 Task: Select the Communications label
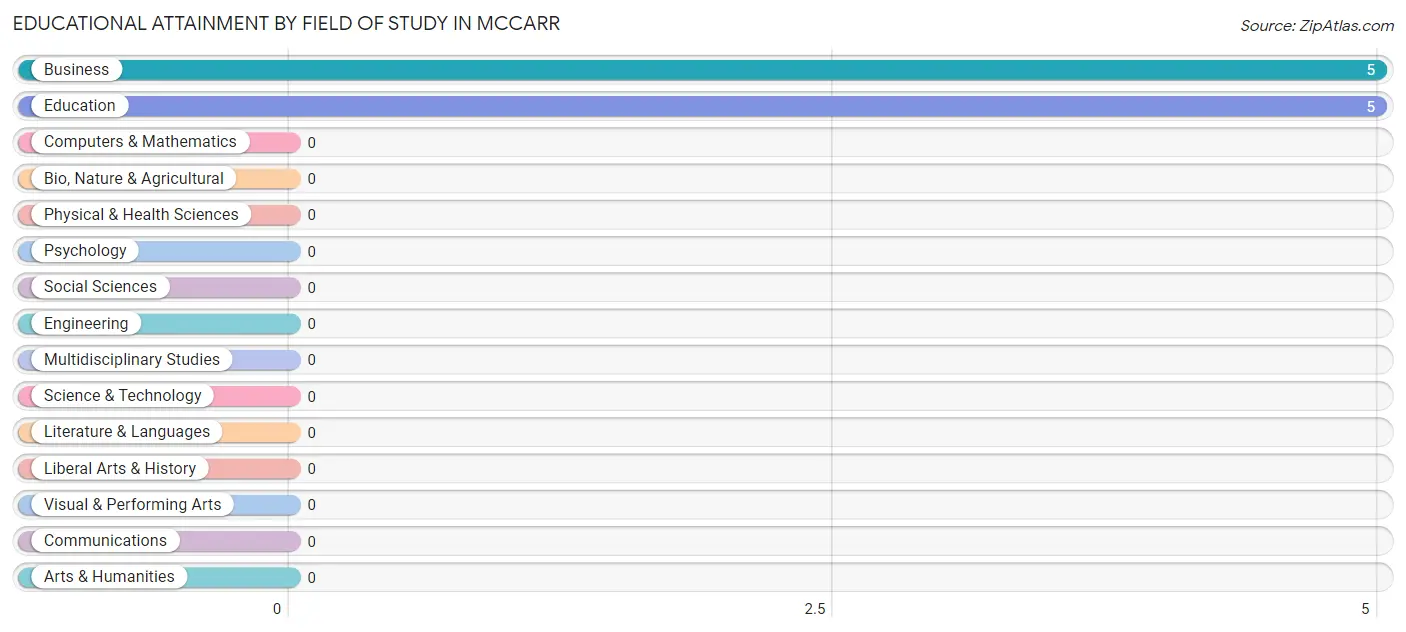[x=105, y=540]
